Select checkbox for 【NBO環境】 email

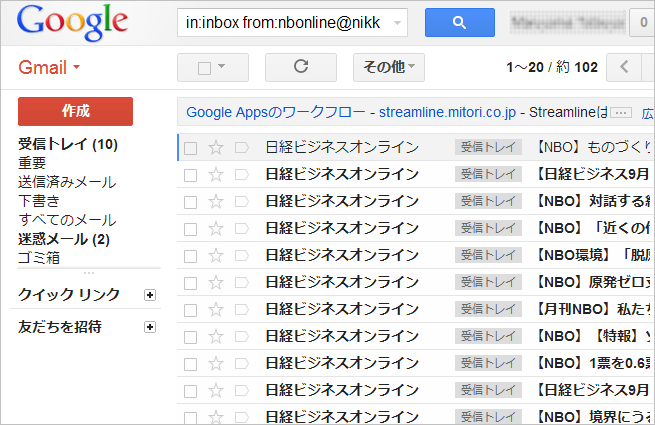(190, 256)
